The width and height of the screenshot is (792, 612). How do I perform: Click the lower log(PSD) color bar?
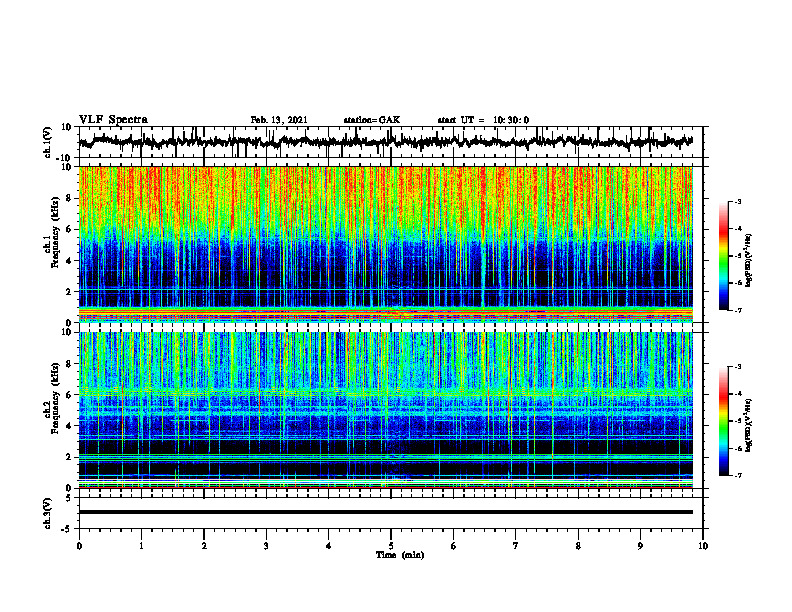click(723, 421)
